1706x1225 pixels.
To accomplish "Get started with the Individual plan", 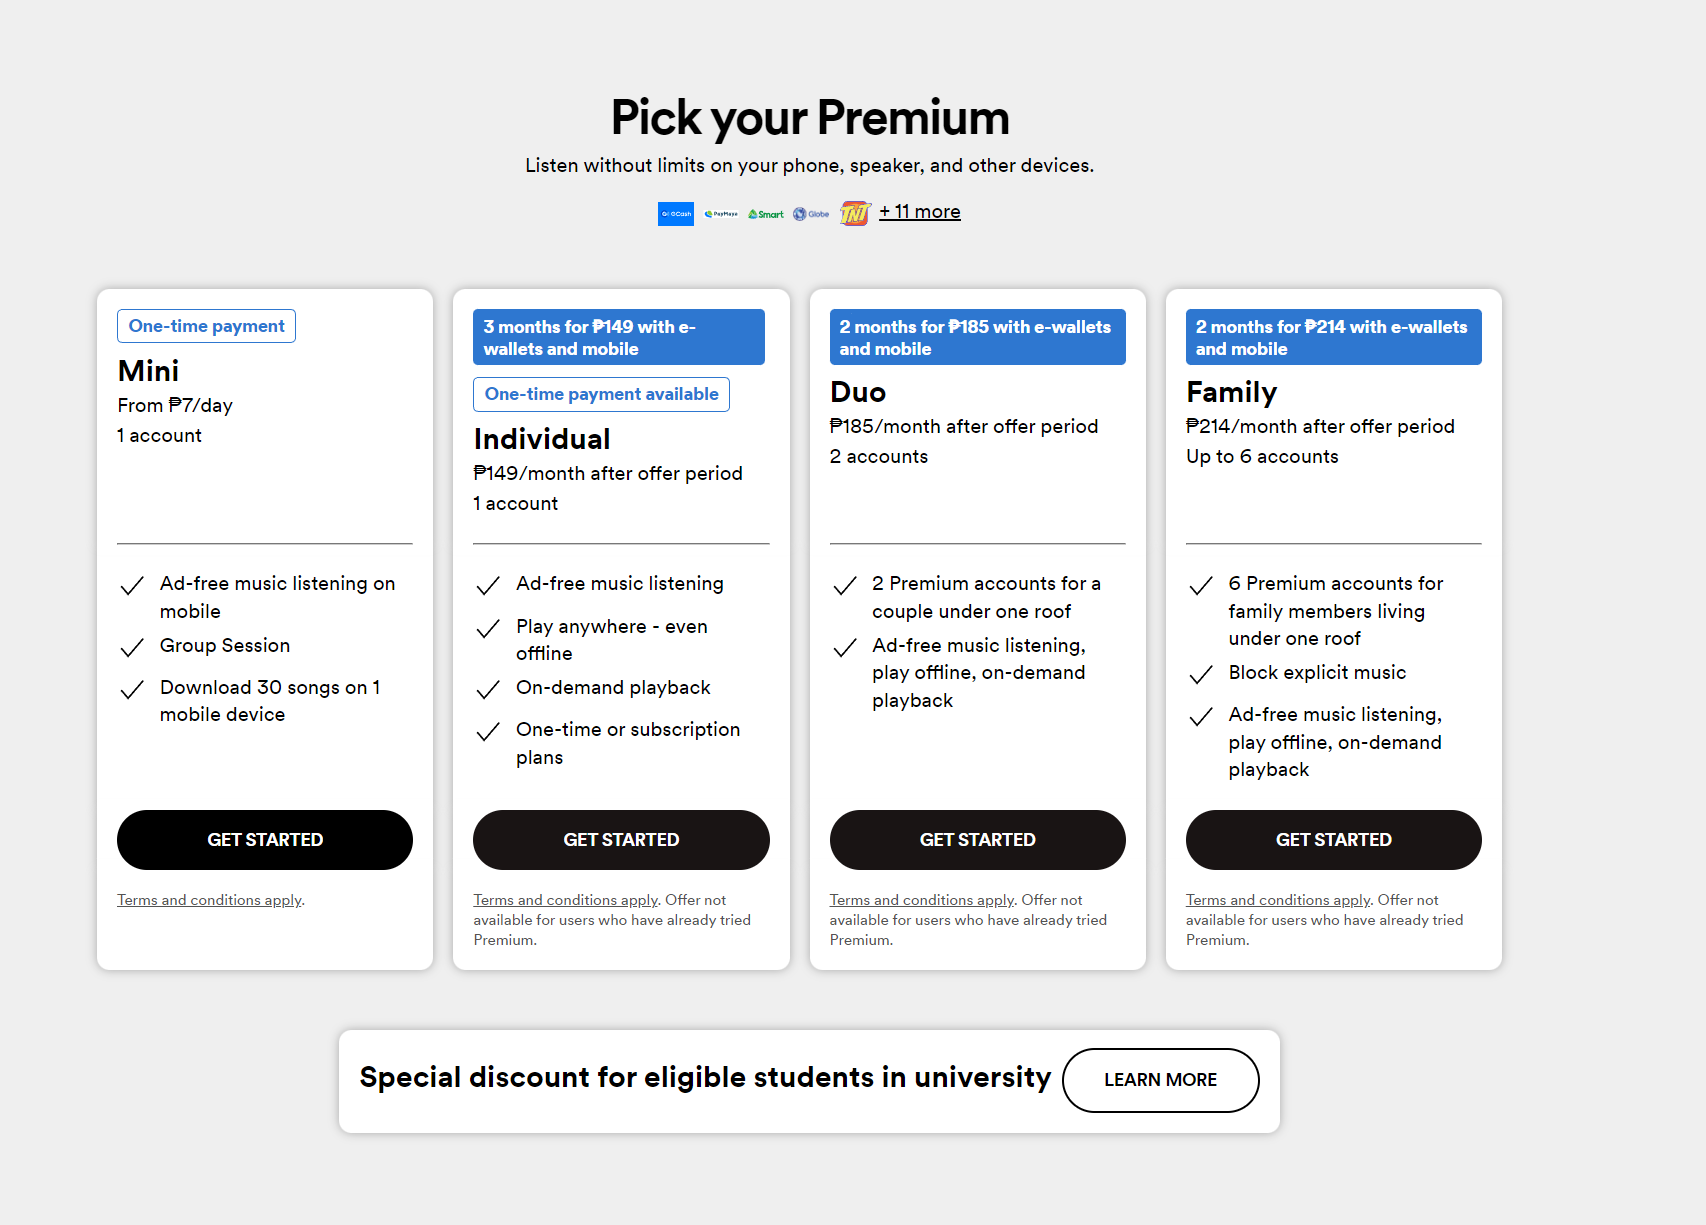I will tap(621, 840).
